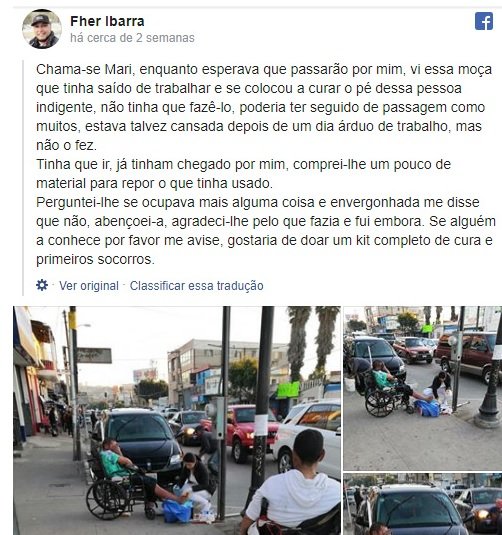Click 'Ver original' link
Screen dimensions: 502x535
click(89, 286)
